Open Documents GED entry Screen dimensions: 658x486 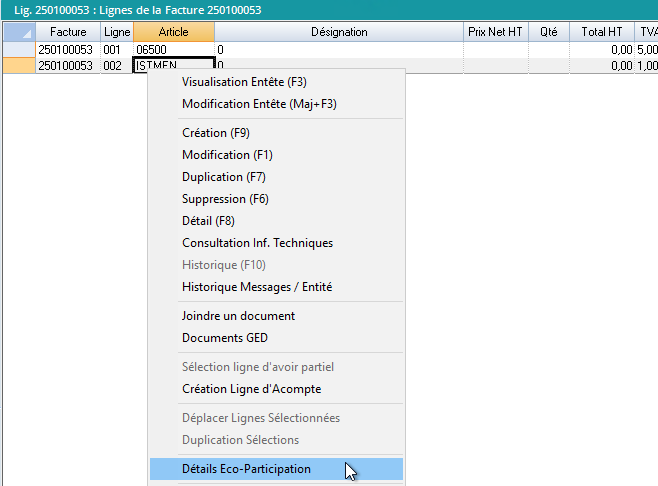point(225,338)
